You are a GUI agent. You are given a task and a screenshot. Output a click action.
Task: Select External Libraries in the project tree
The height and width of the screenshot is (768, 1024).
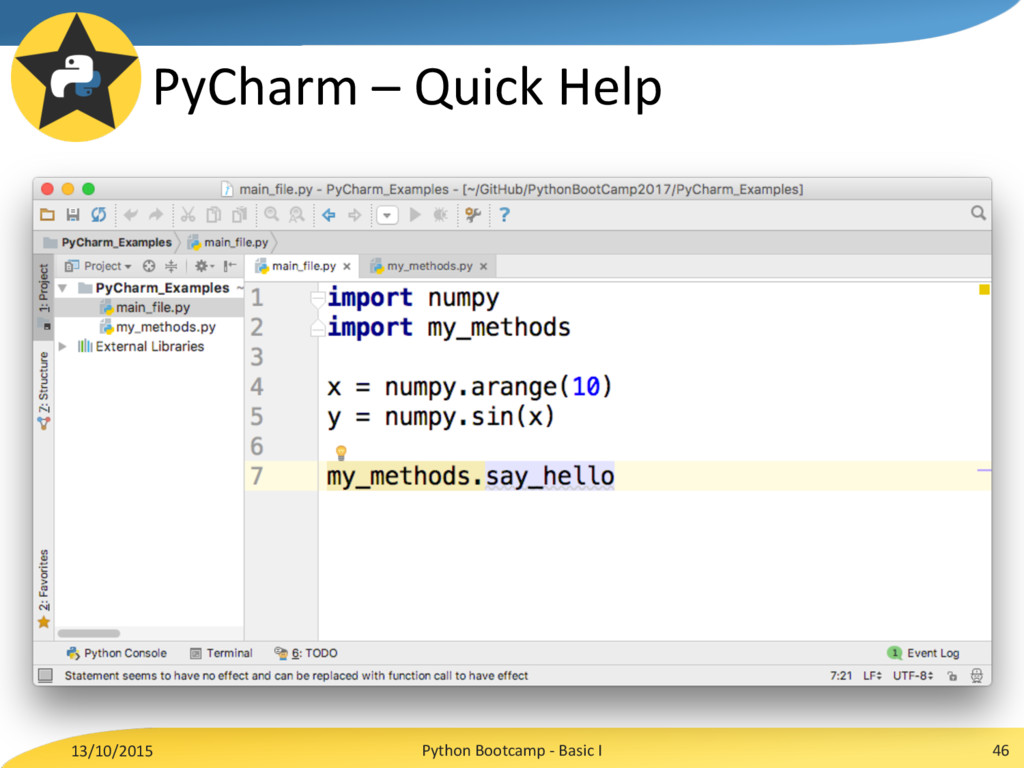(150, 346)
